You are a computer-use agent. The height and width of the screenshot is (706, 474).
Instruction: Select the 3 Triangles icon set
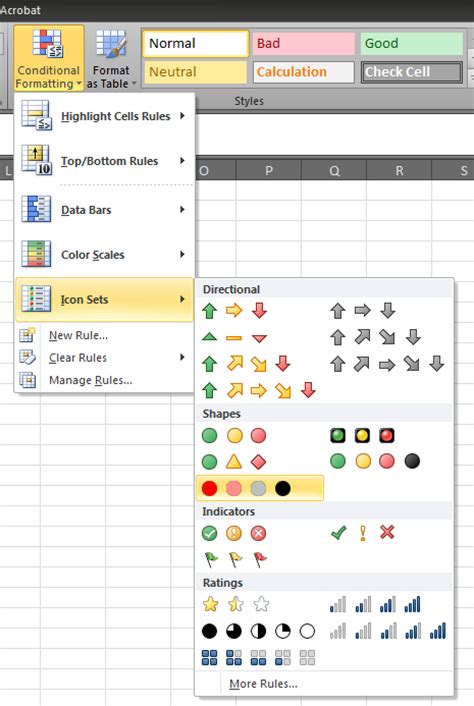tap(235, 337)
